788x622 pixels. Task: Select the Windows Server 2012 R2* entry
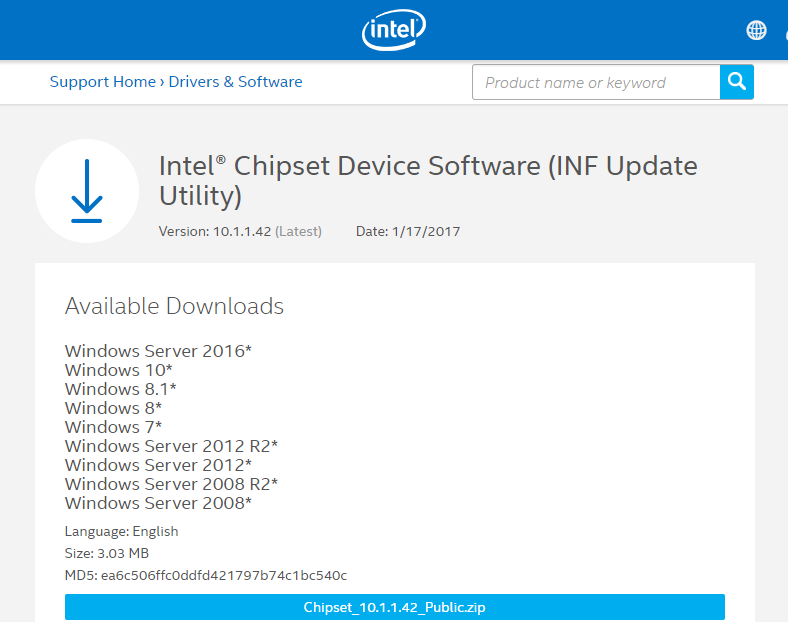[171, 446]
